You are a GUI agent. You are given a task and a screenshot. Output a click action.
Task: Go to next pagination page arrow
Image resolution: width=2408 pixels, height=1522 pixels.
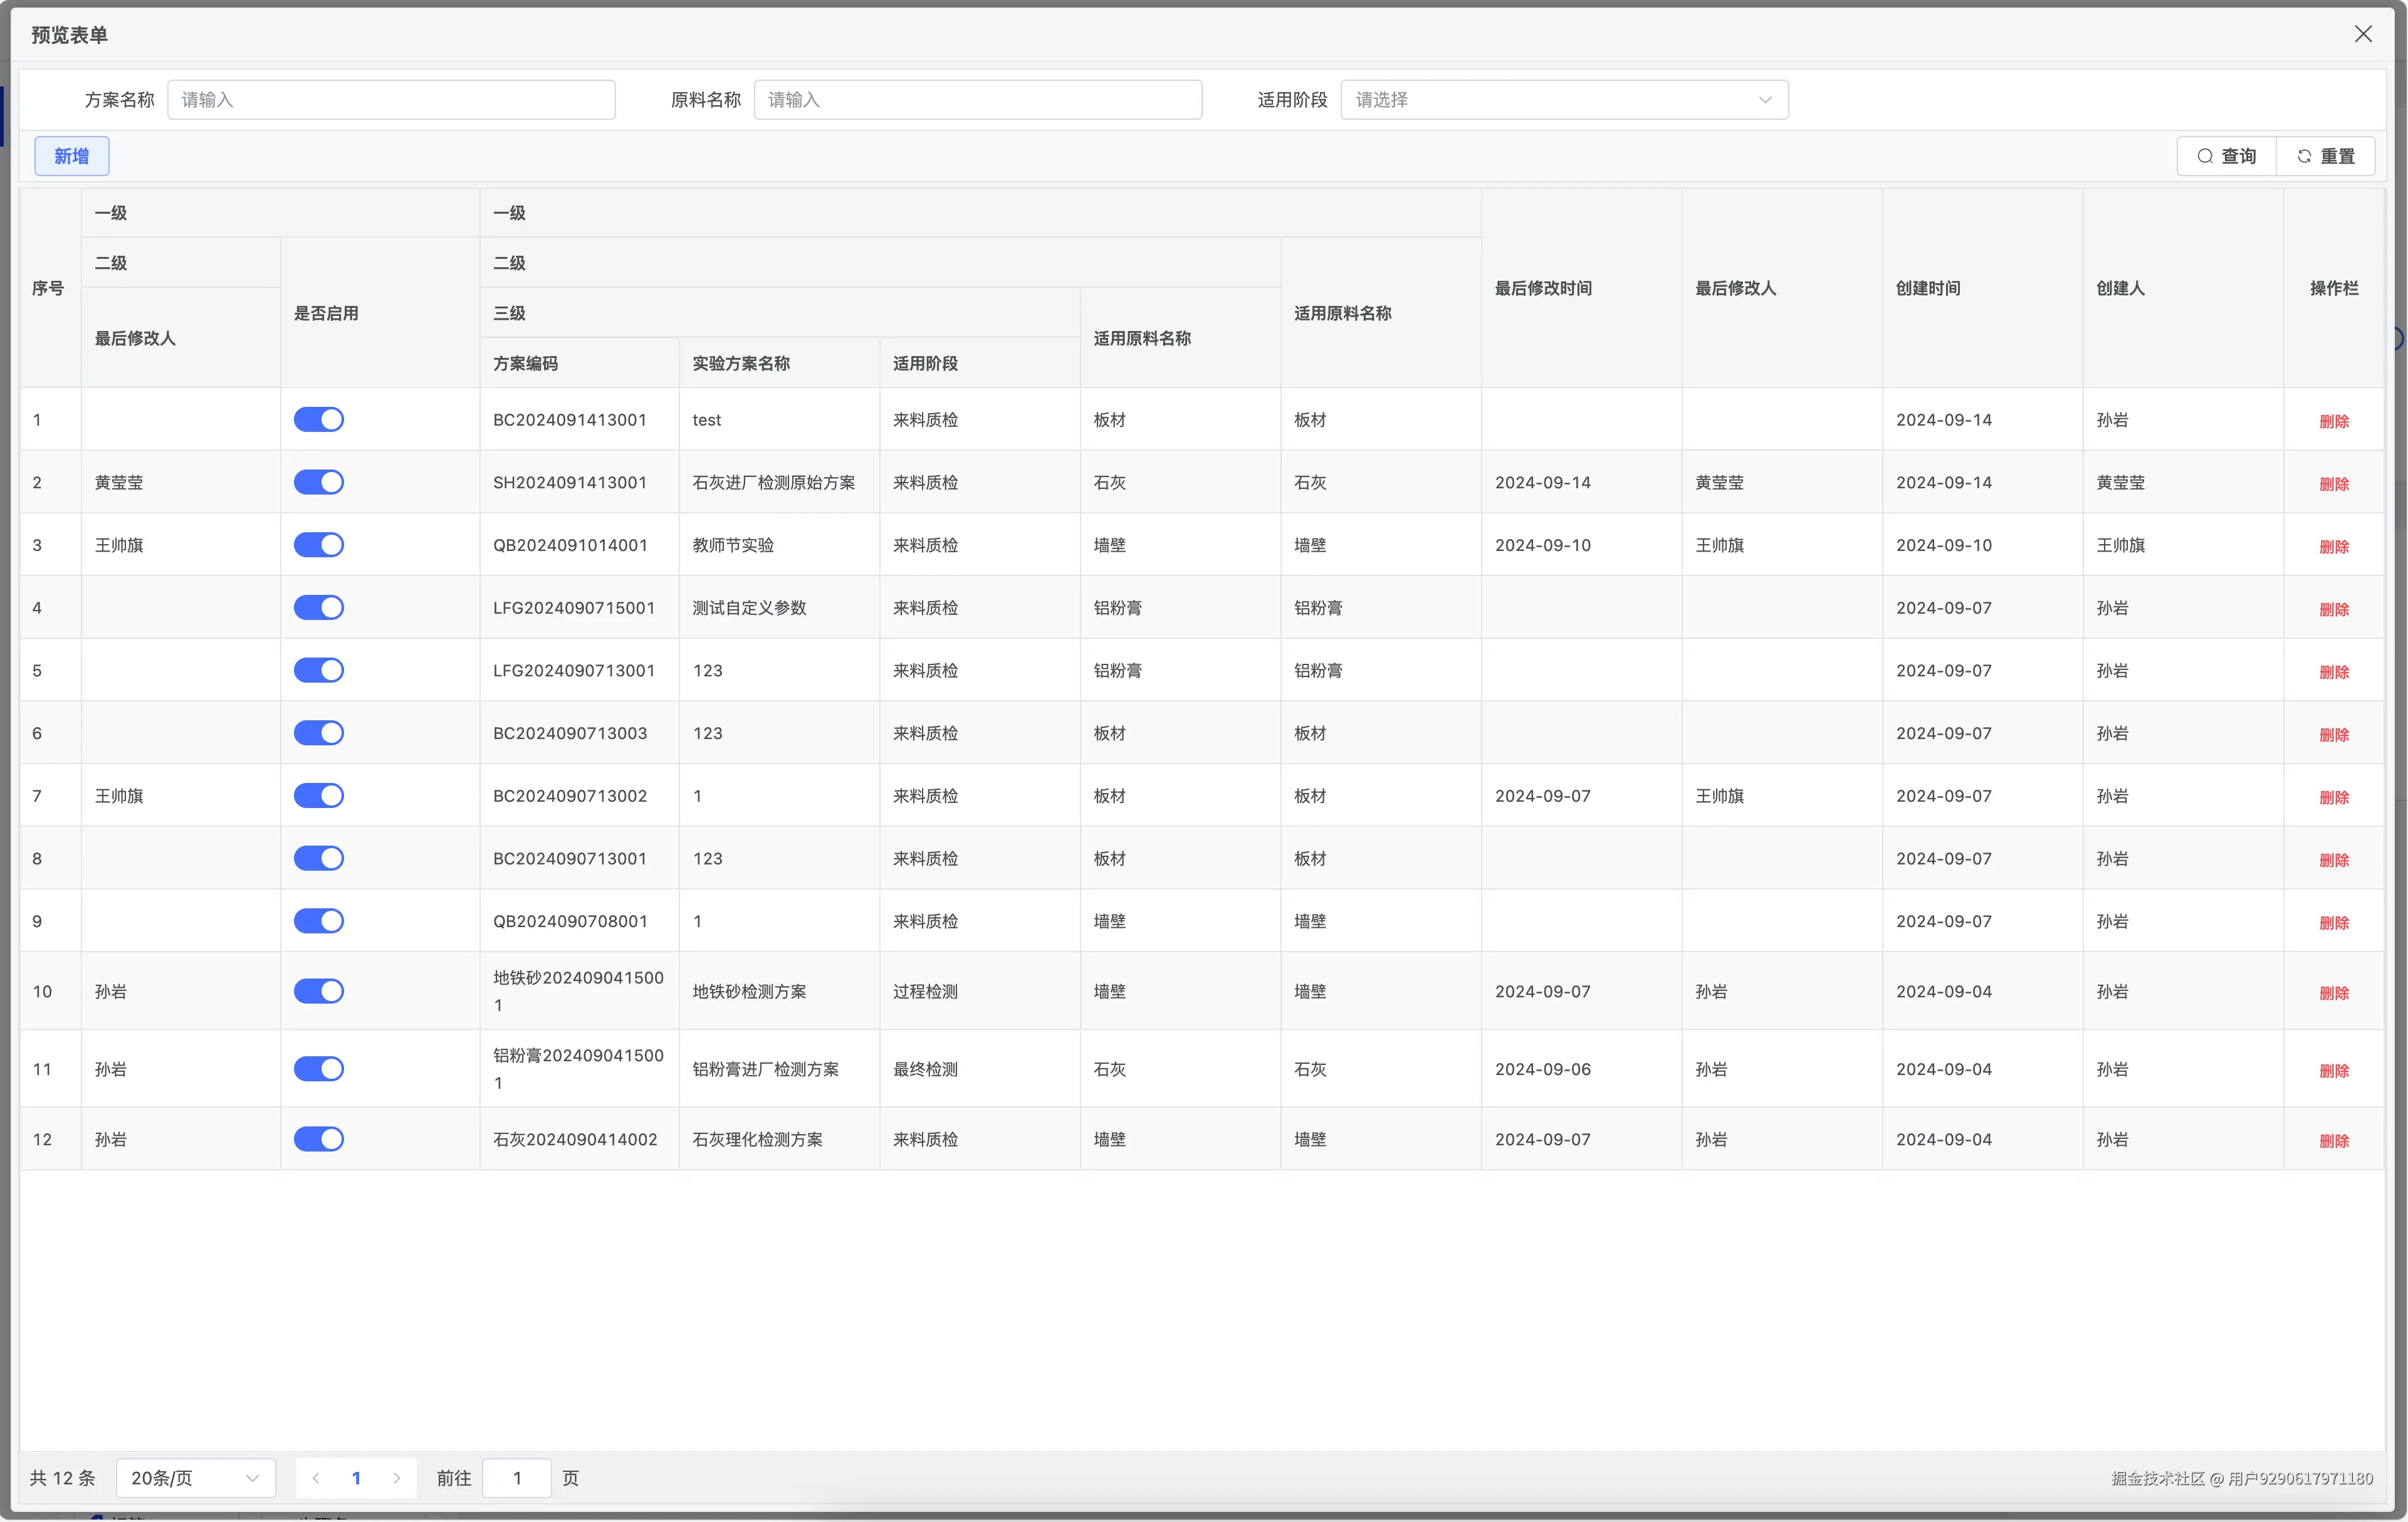[397, 1478]
